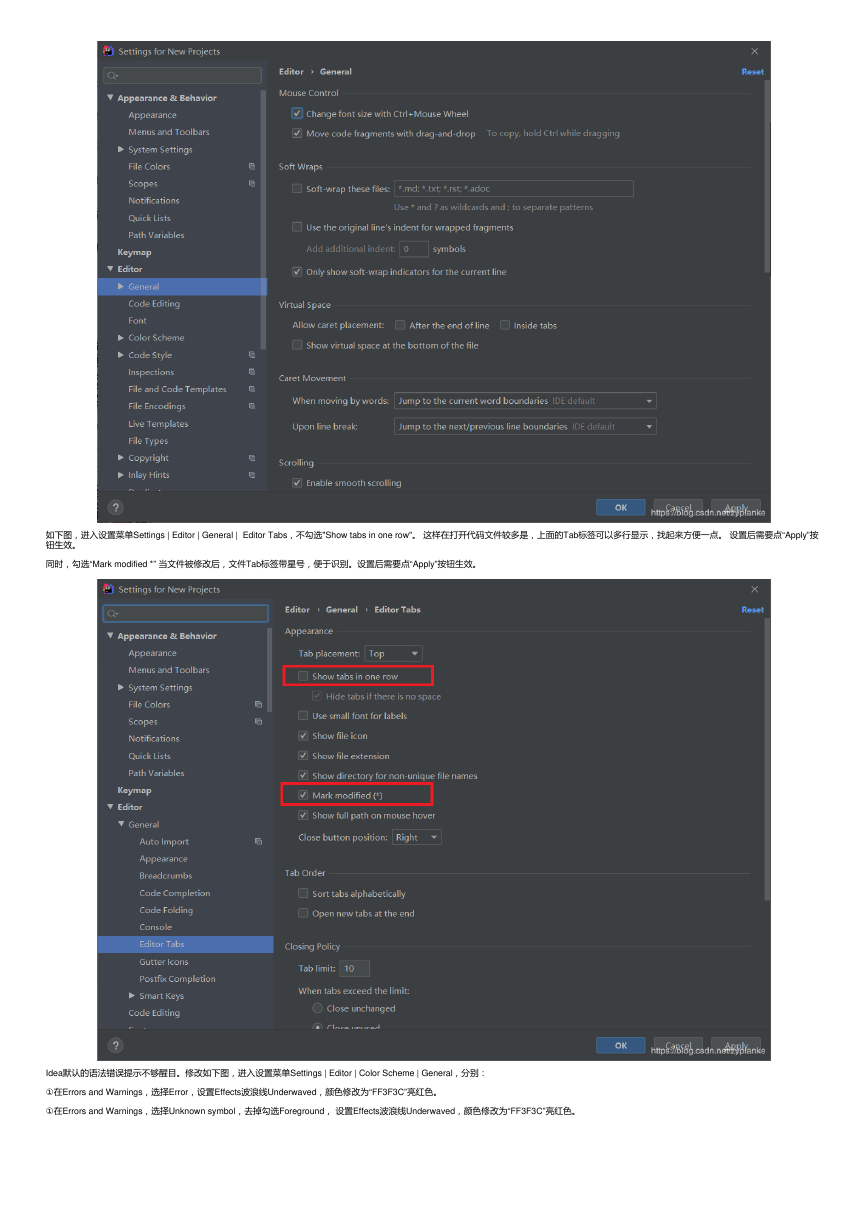Viewport: 868px width, 1228px height.
Task: Enable Show tabs in one row
Action: pyautogui.click(x=303, y=677)
